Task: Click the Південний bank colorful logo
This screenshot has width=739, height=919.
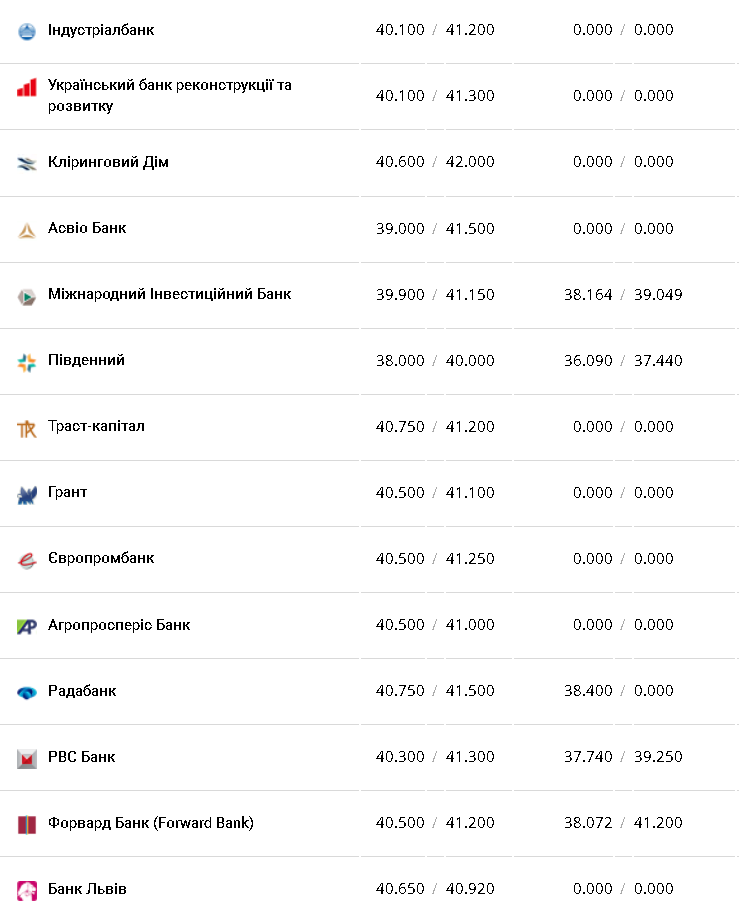Action: [27, 362]
